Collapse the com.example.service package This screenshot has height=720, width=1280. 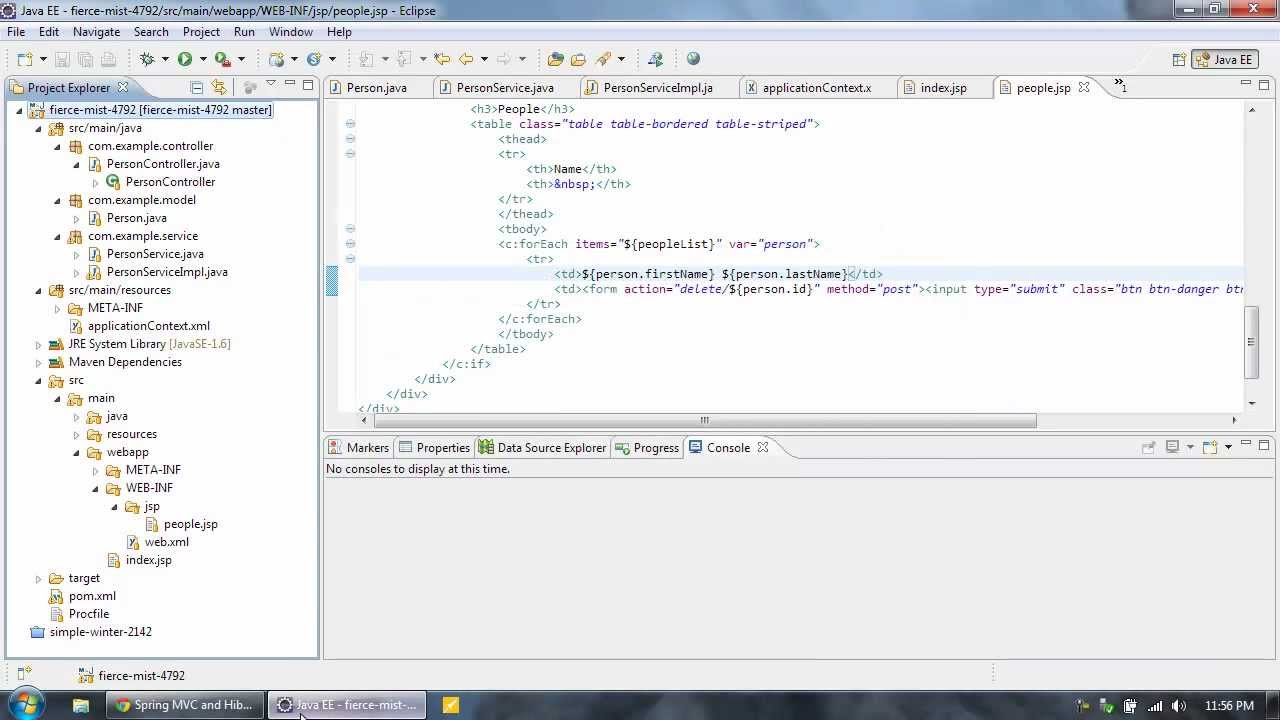(x=58, y=236)
